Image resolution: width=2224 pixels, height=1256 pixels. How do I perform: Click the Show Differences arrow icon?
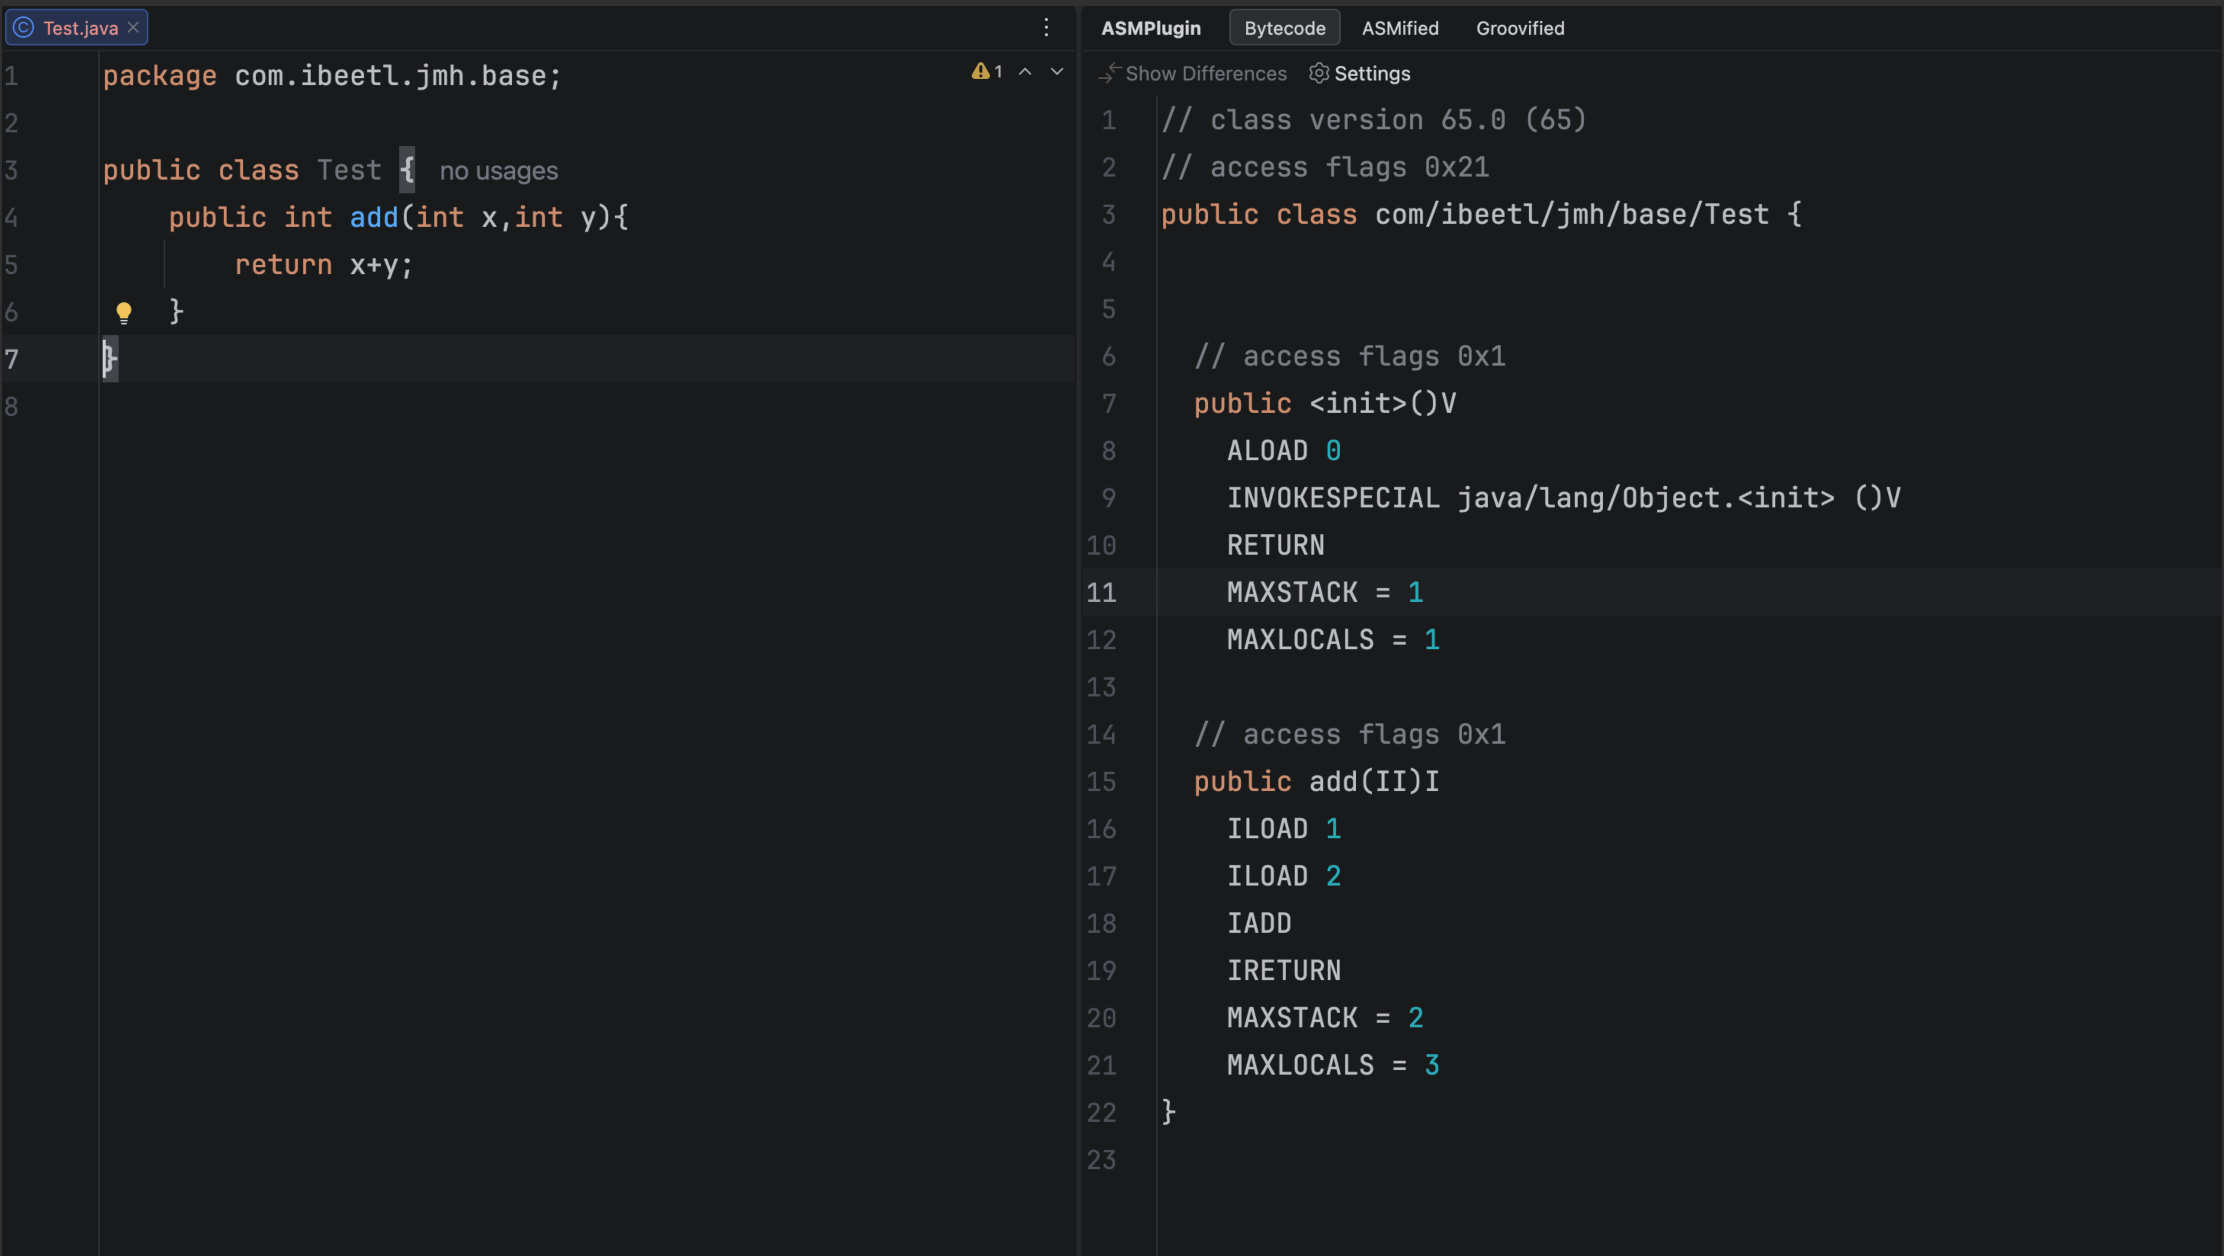pos(1109,73)
